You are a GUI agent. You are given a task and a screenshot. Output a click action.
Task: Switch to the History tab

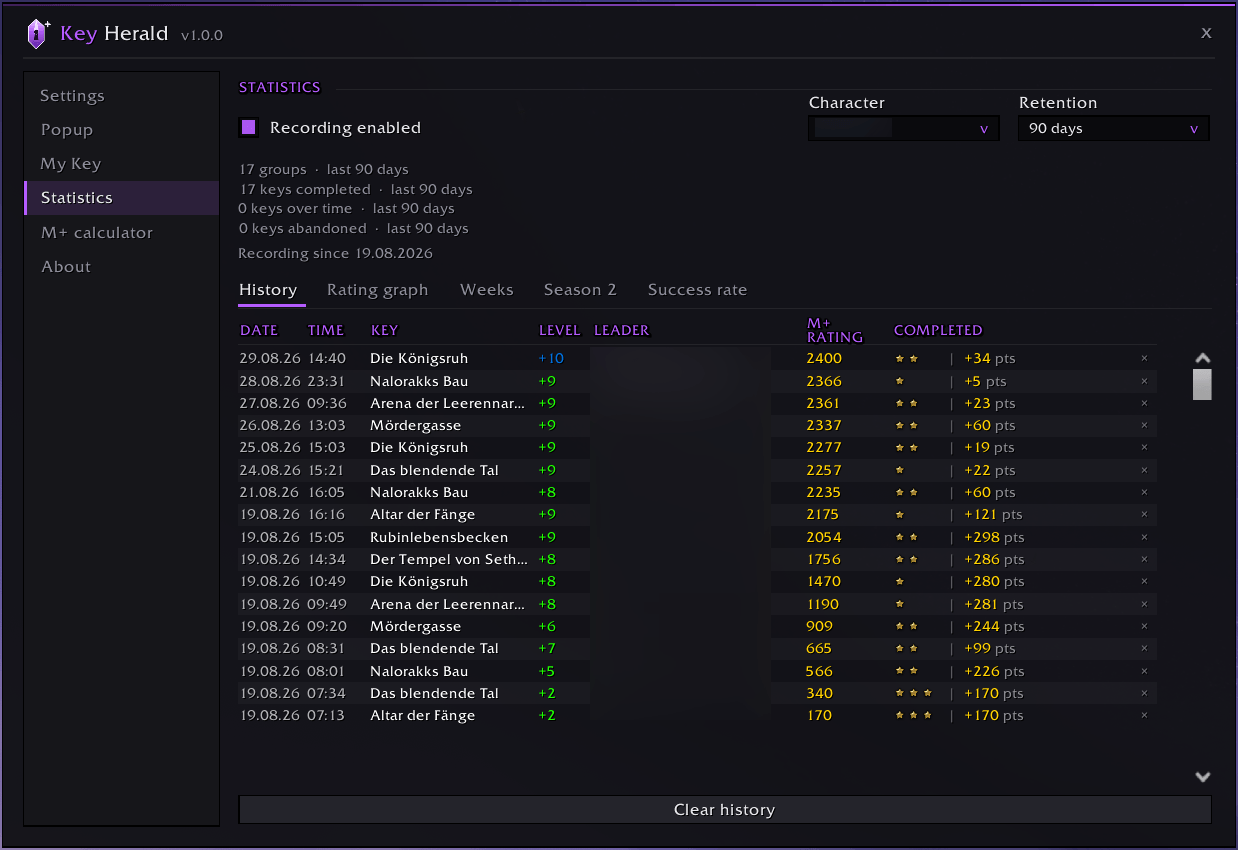pos(268,290)
